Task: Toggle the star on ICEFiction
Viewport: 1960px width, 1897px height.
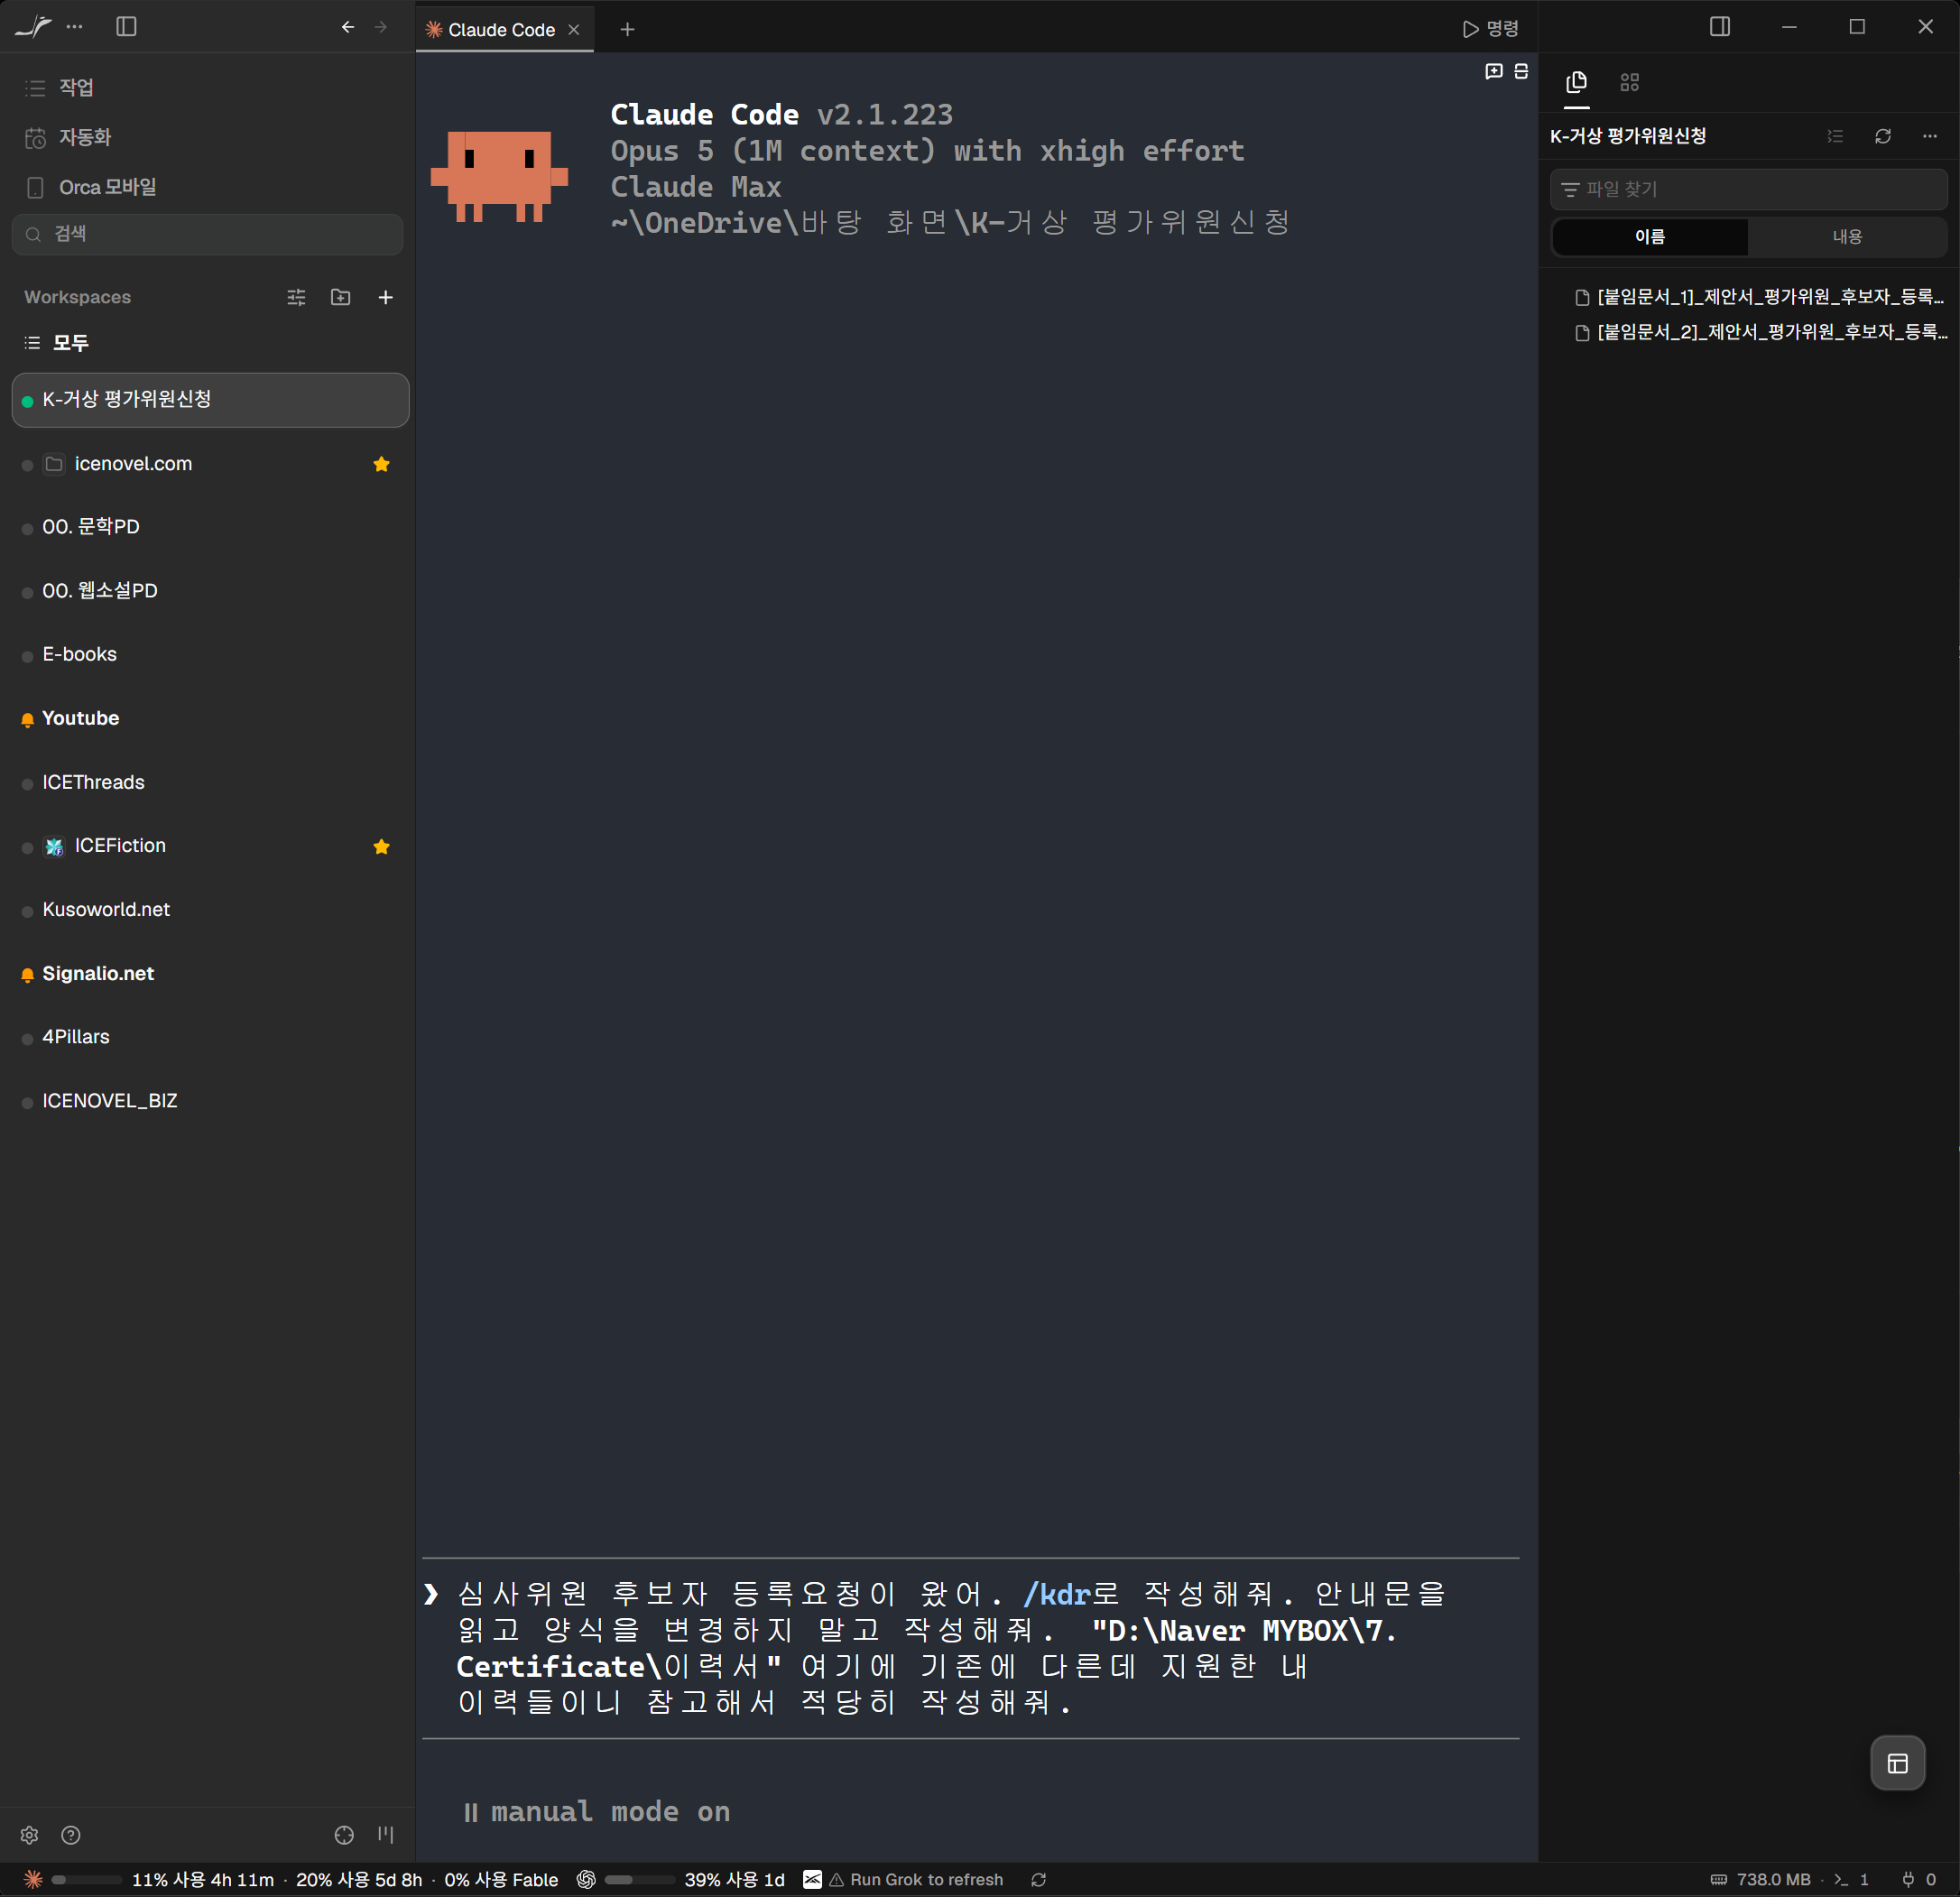Action: pyautogui.click(x=381, y=847)
